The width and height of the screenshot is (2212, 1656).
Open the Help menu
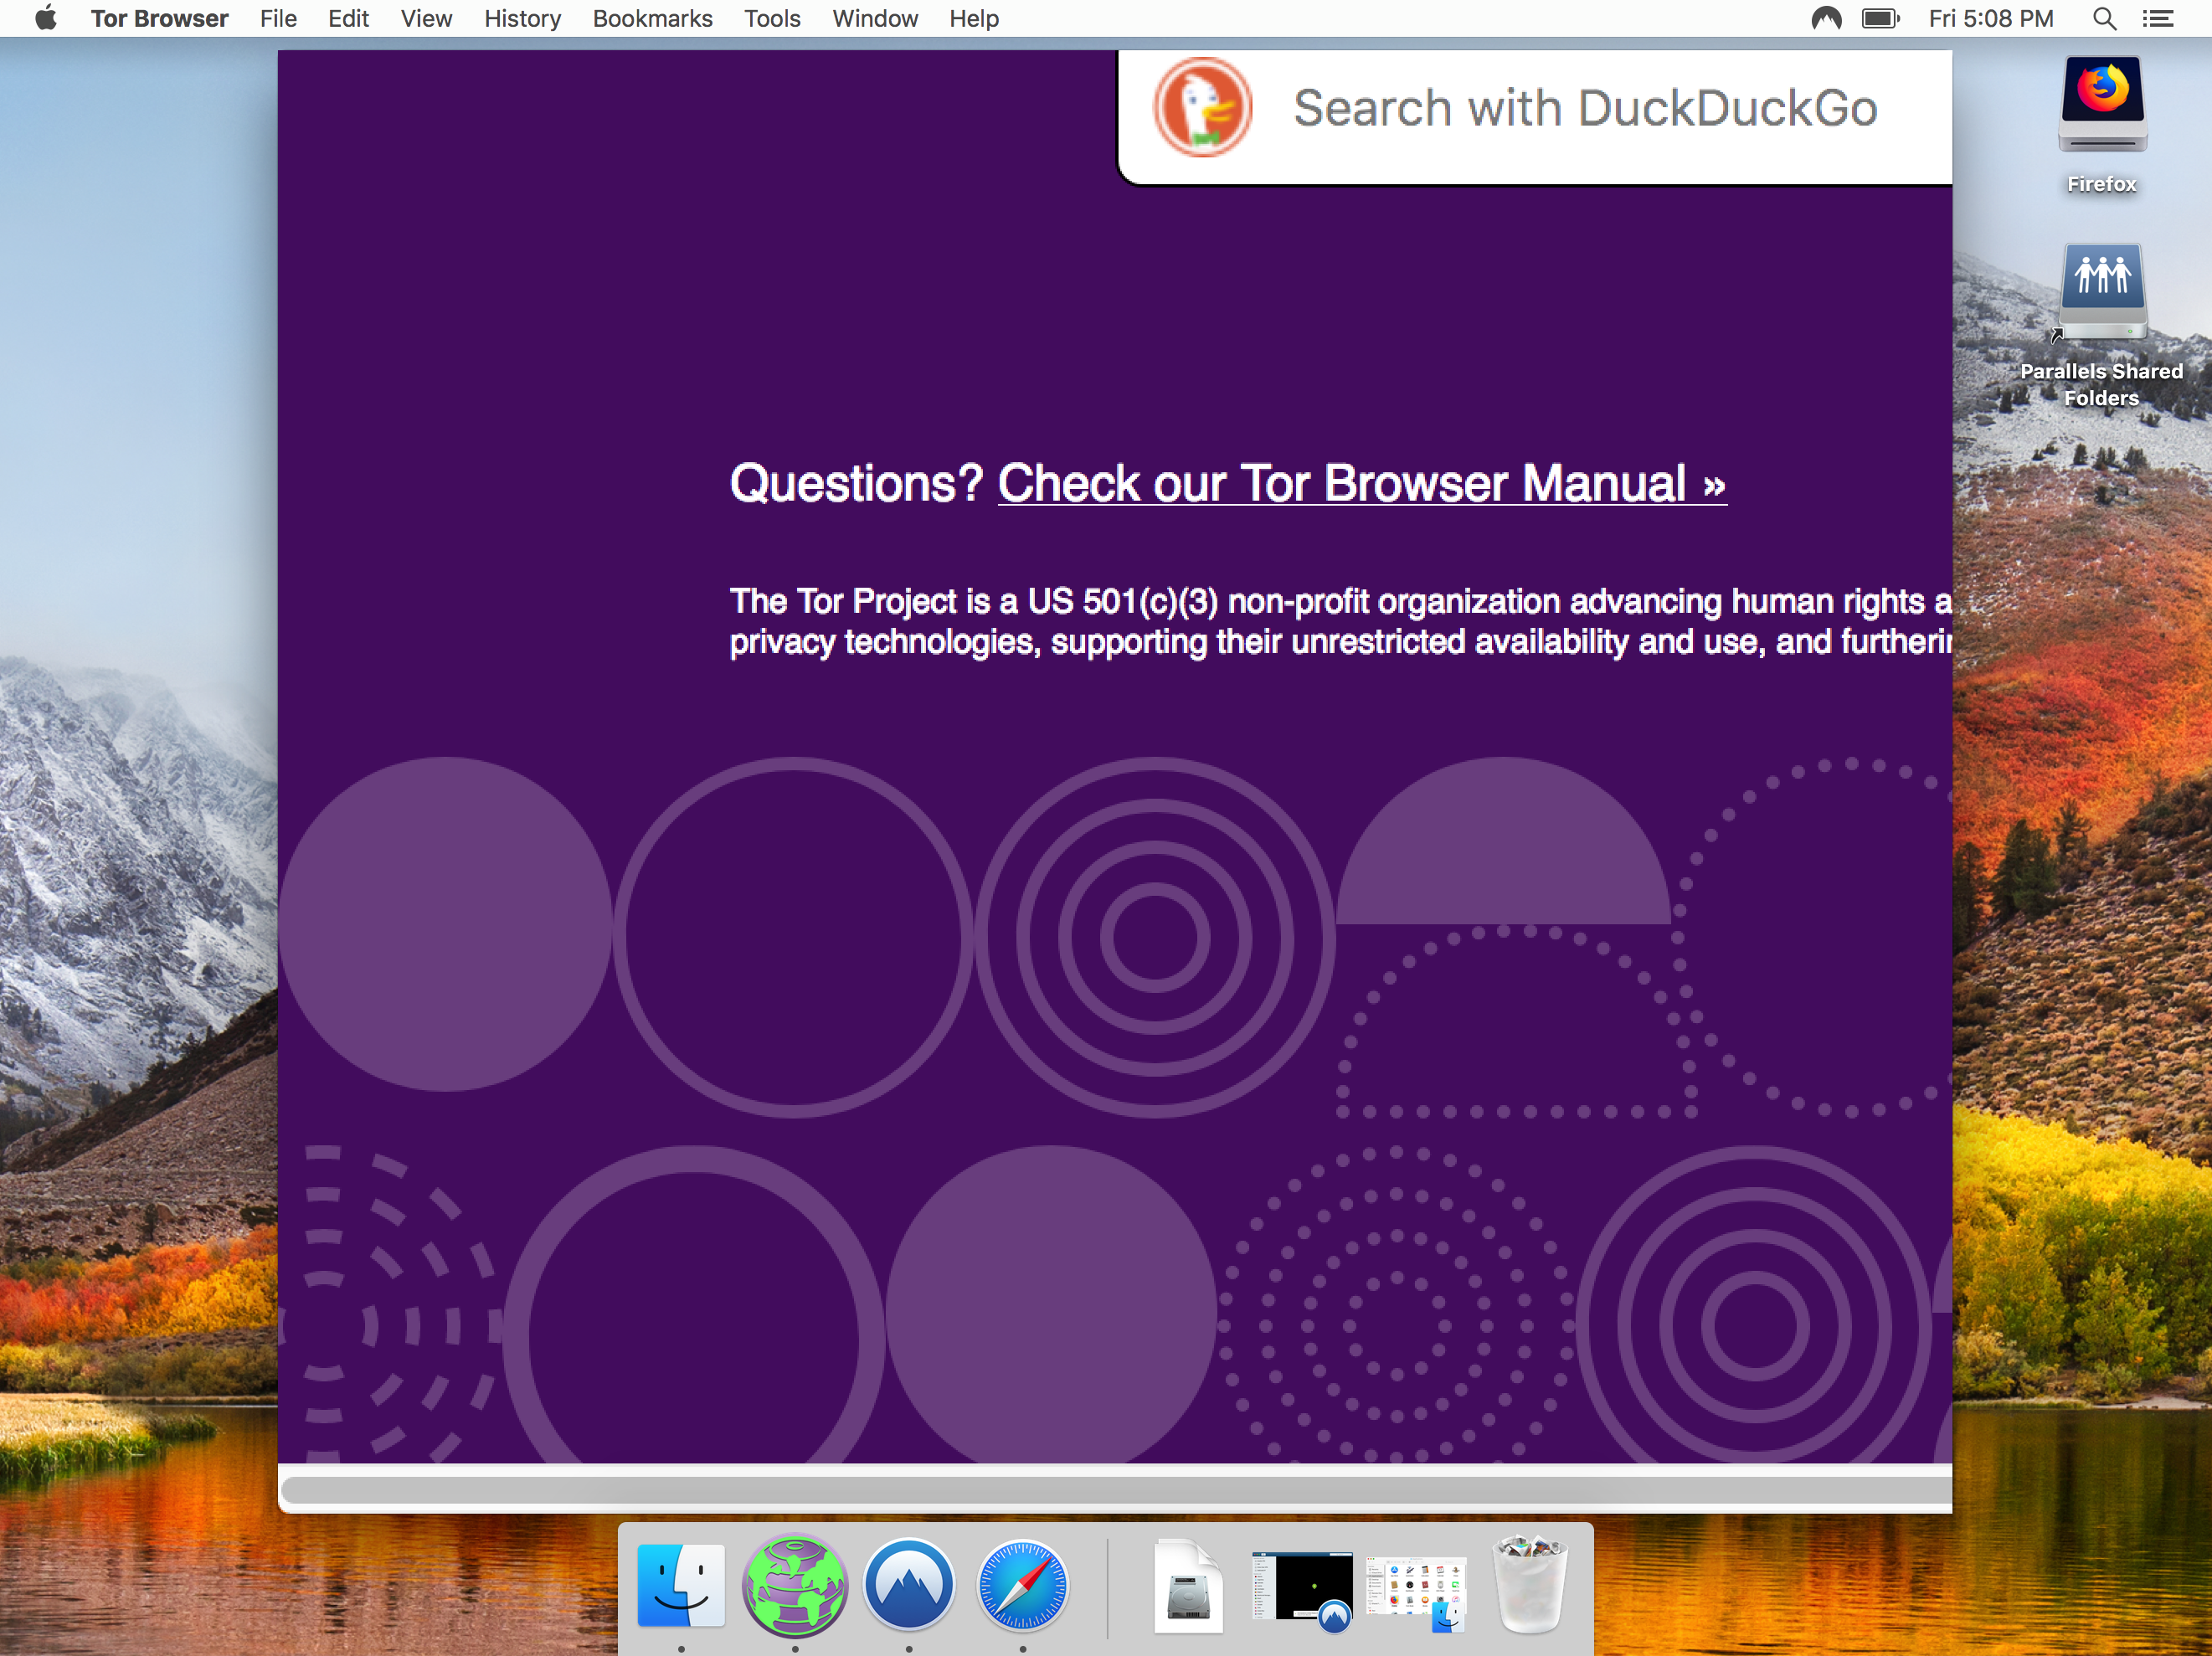click(x=974, y=18)
